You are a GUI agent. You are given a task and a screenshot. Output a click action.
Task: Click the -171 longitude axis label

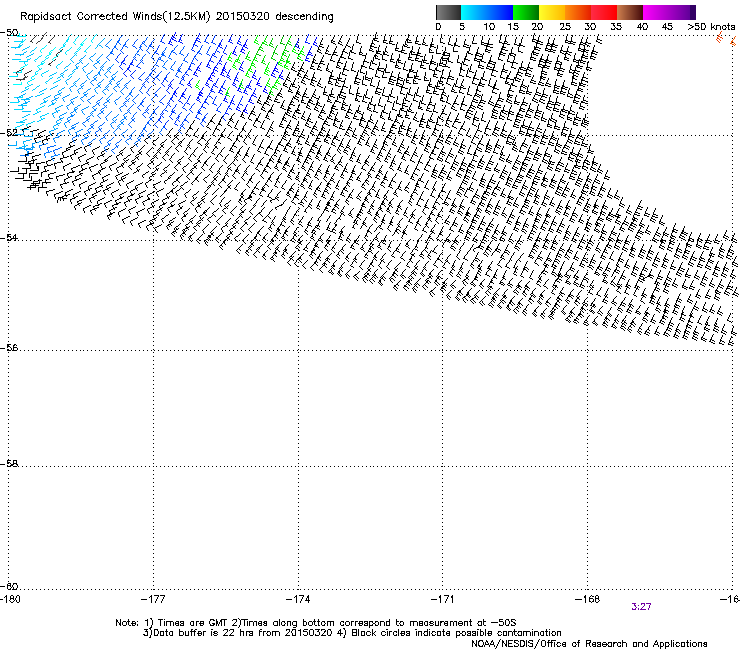coord(443,599)
